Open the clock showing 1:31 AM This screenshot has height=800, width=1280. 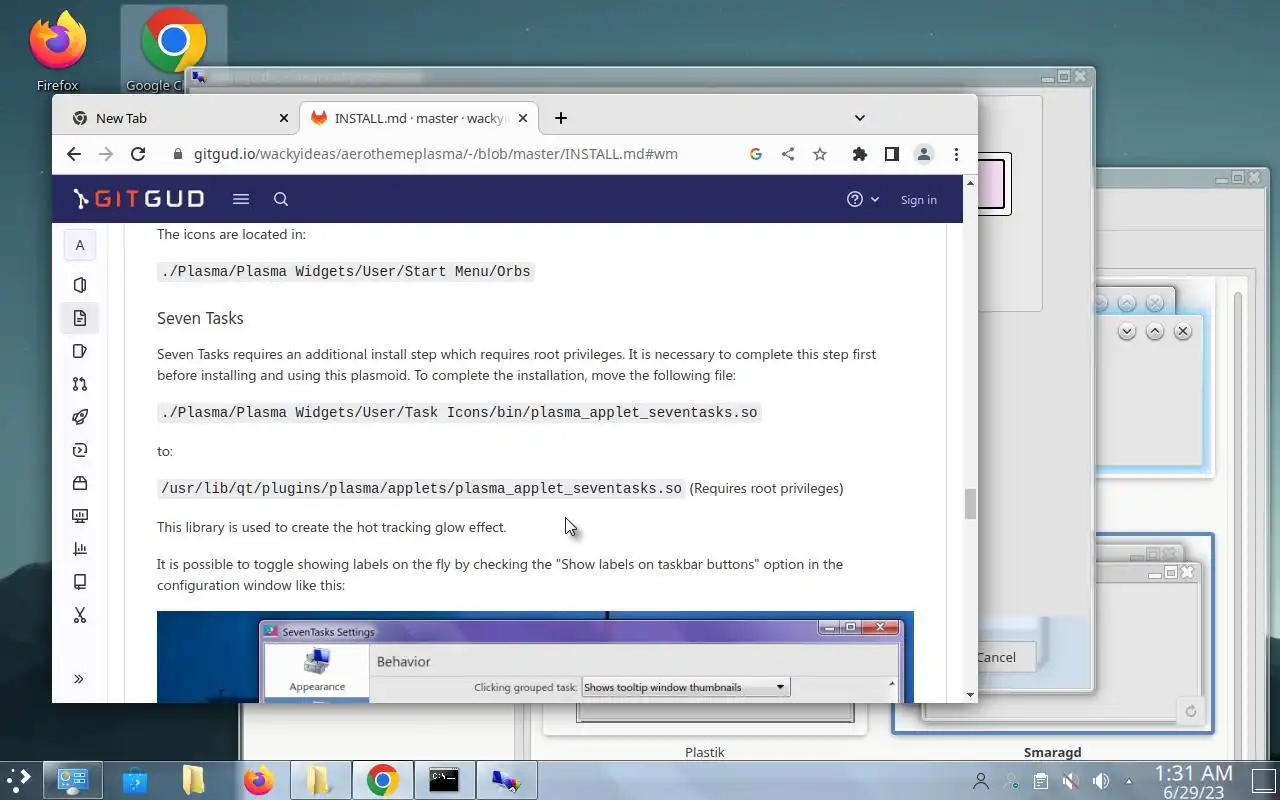1193,781
